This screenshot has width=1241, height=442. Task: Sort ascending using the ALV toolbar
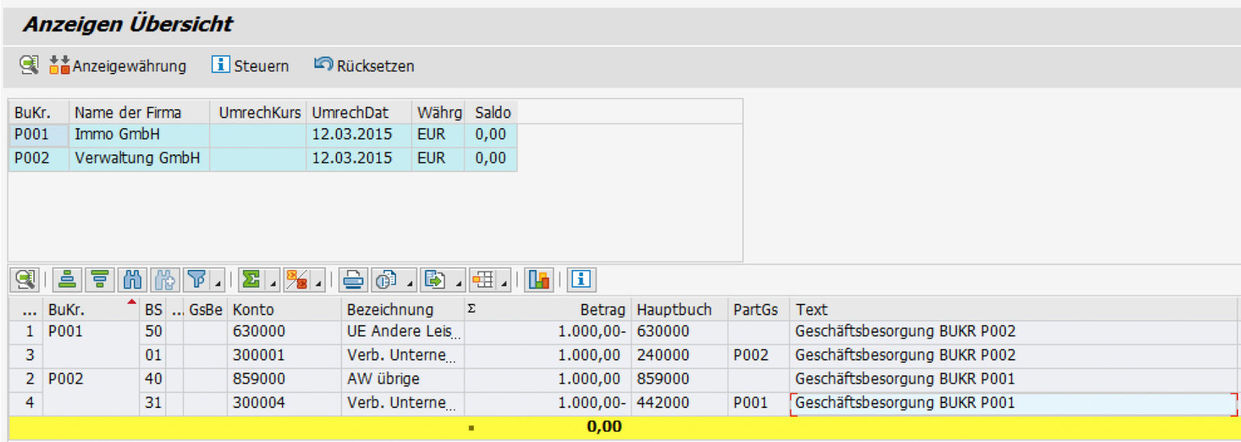pyautogui.click(x=66, y=280)
